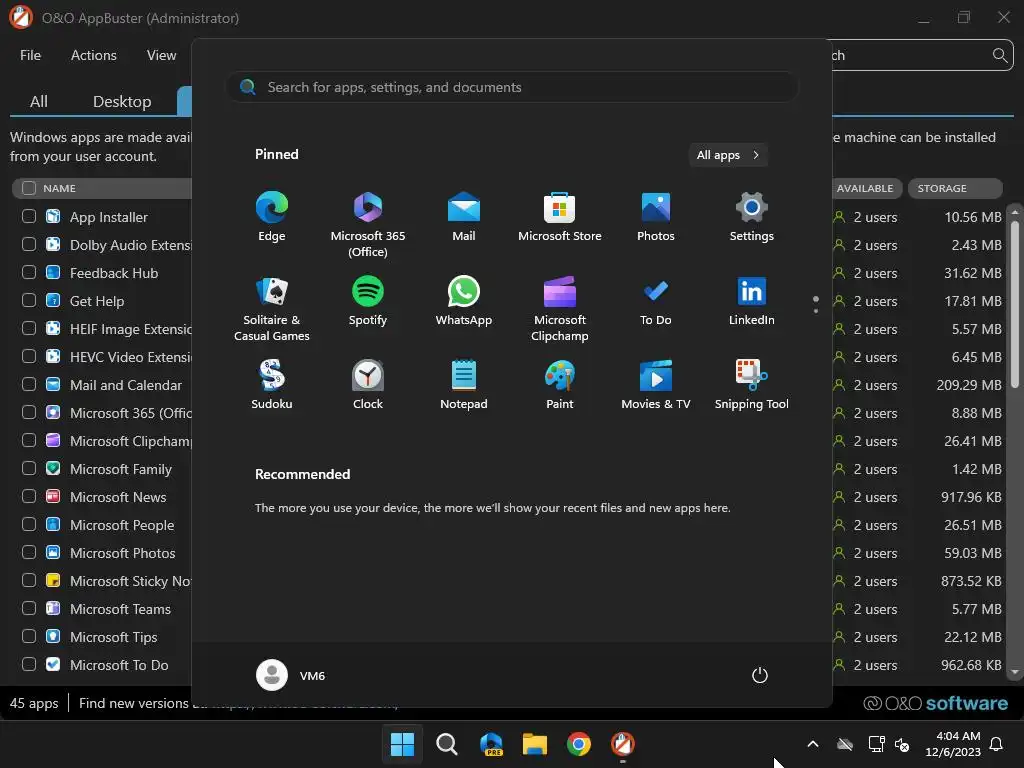Open File Explorer from the taskbar

point(535,744)
